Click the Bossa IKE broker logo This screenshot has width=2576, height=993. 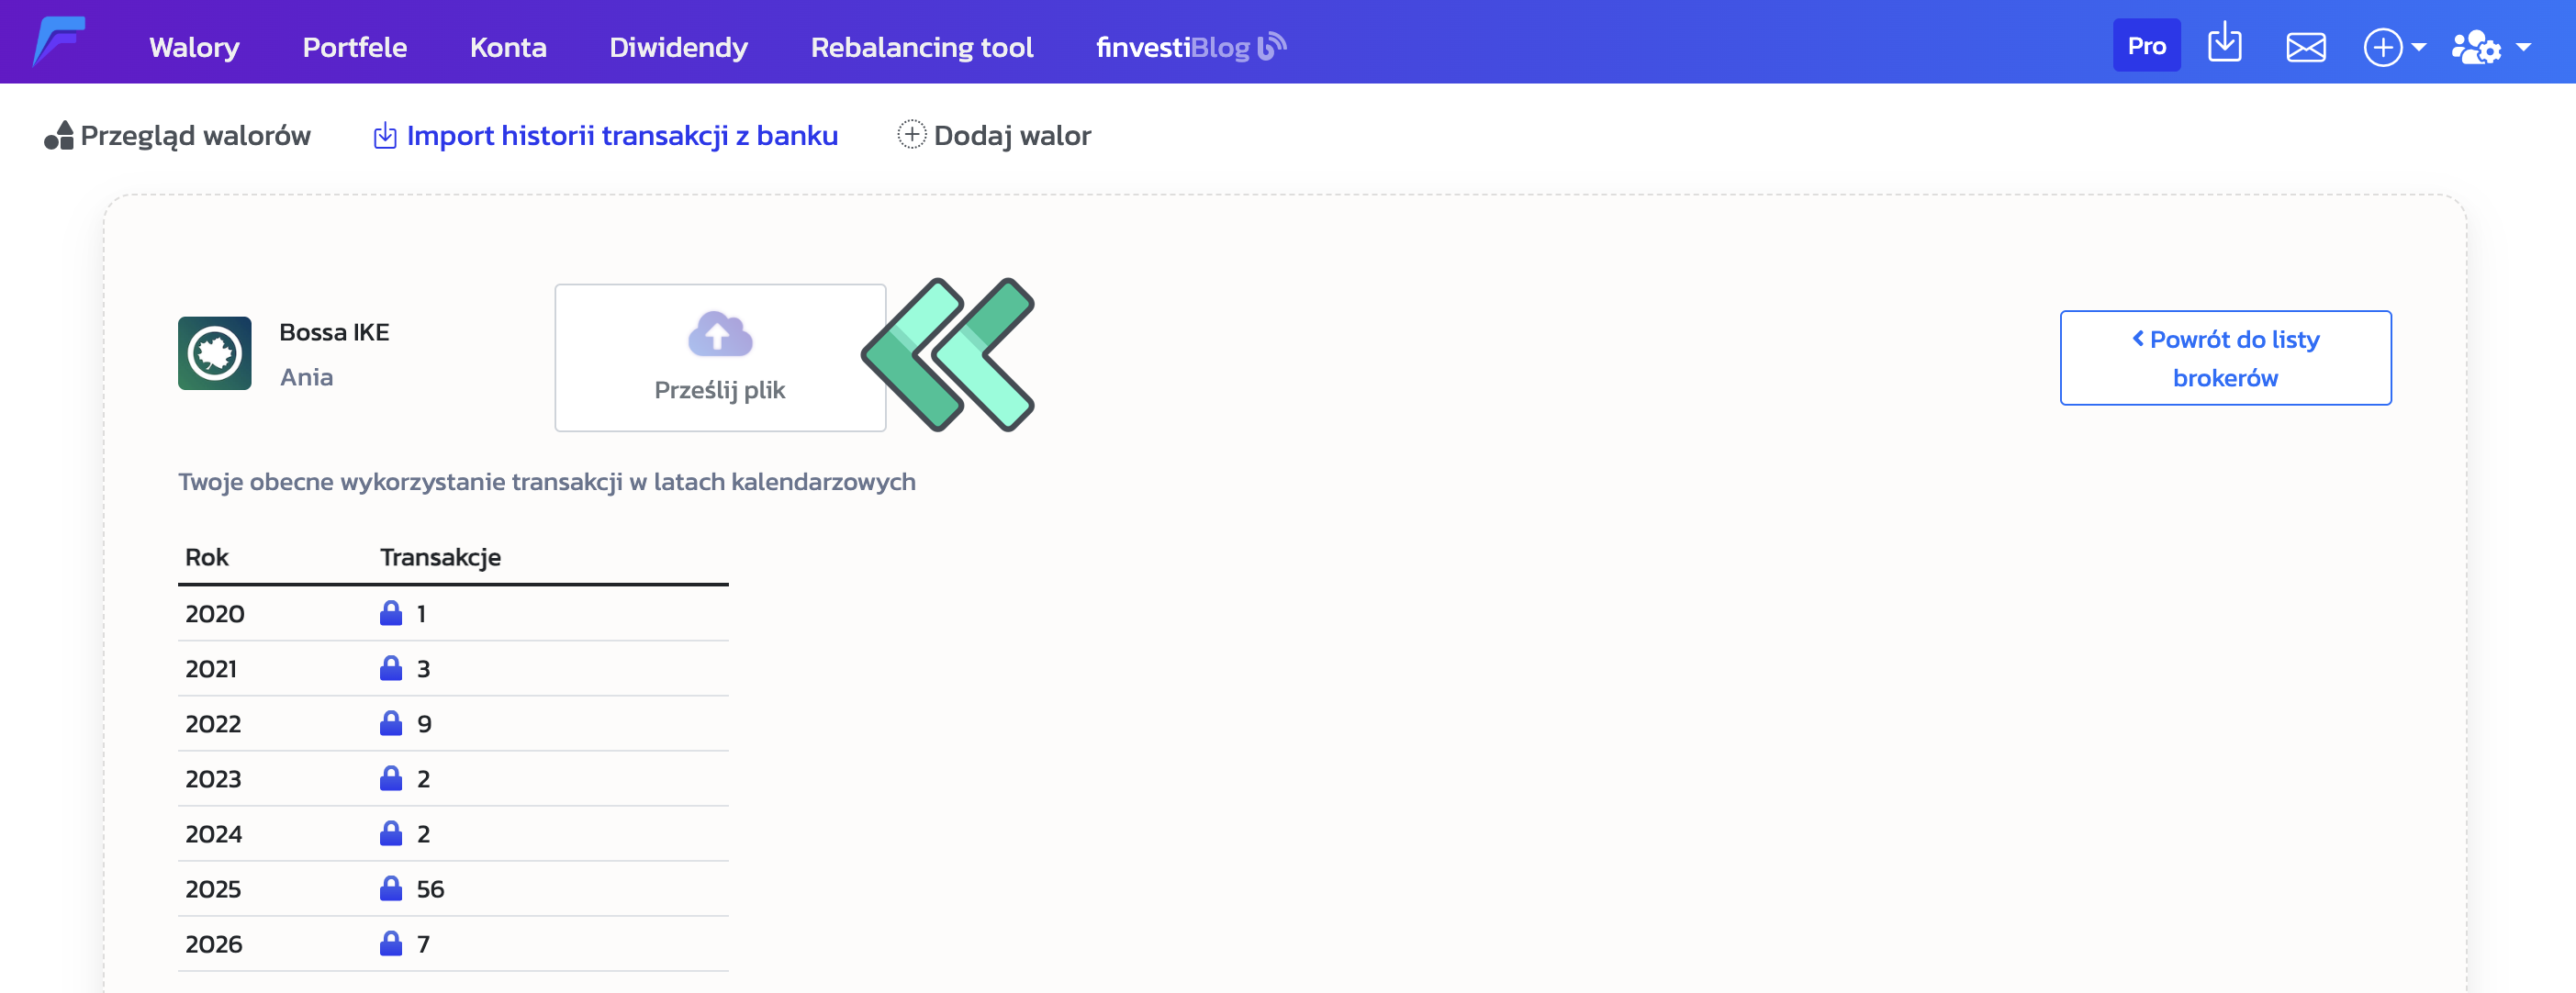[215, 353]
